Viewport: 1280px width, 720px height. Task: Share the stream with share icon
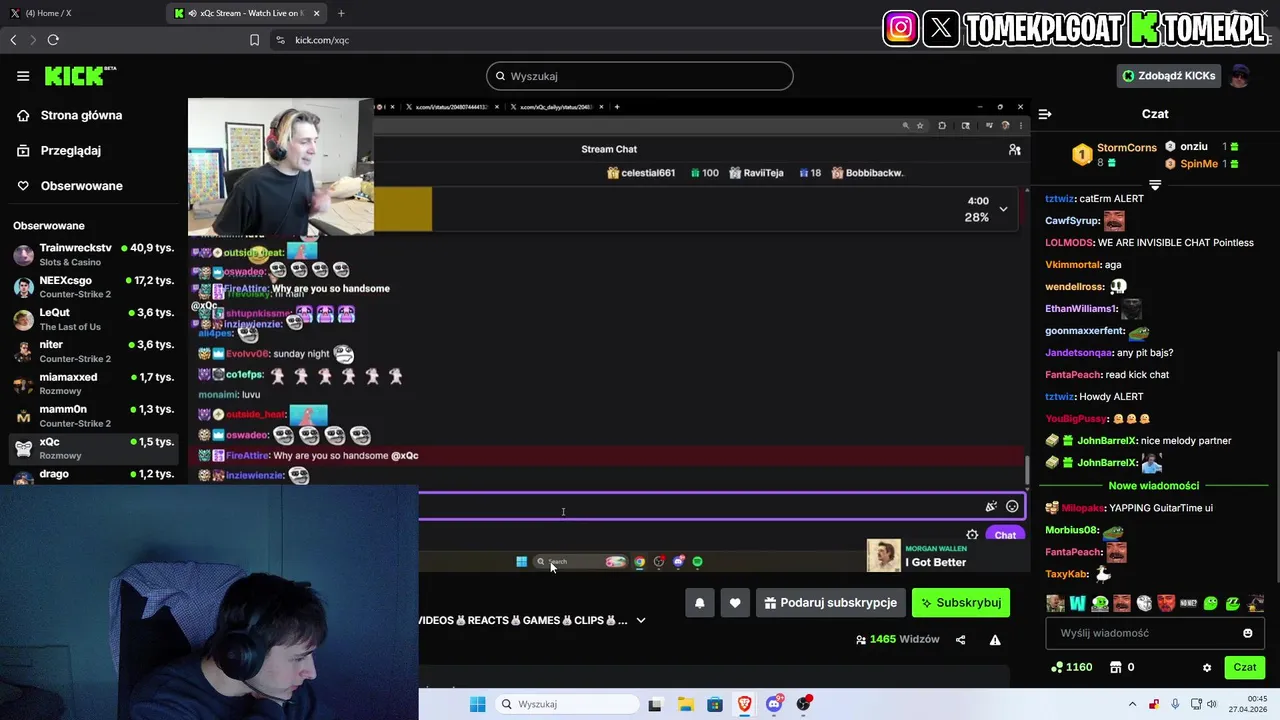point(961,640)
